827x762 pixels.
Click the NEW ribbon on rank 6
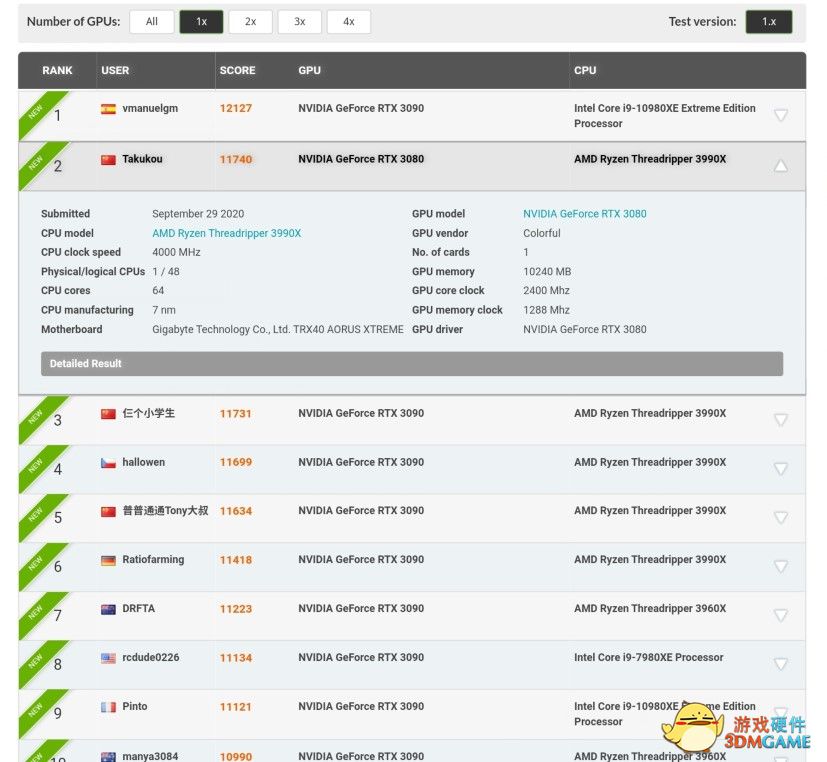tap(38, 562)
